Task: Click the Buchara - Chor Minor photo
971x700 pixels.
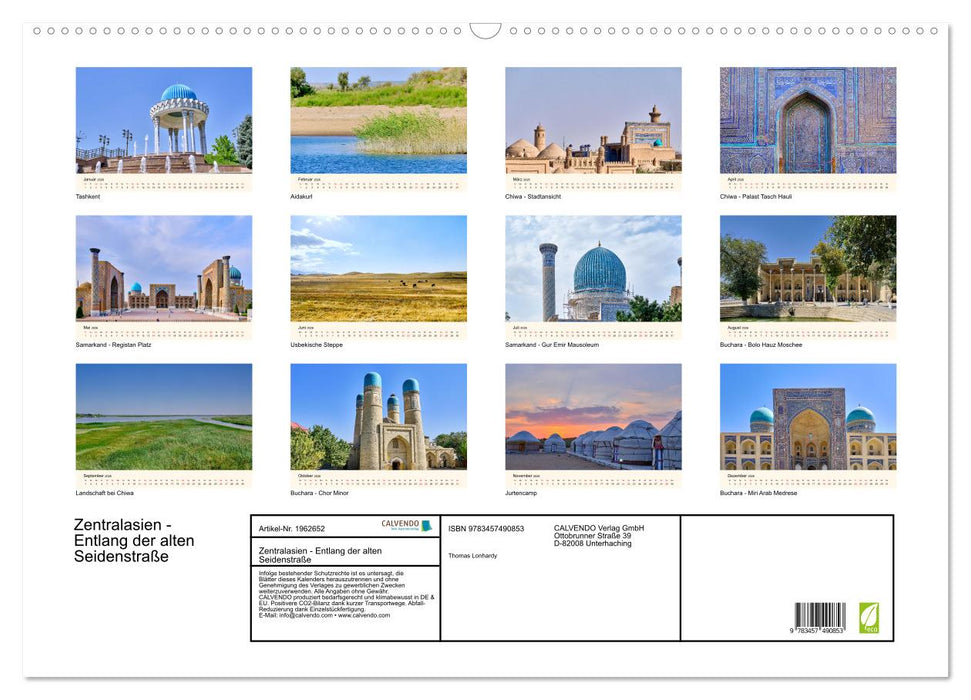Action: tap(378, 416)
